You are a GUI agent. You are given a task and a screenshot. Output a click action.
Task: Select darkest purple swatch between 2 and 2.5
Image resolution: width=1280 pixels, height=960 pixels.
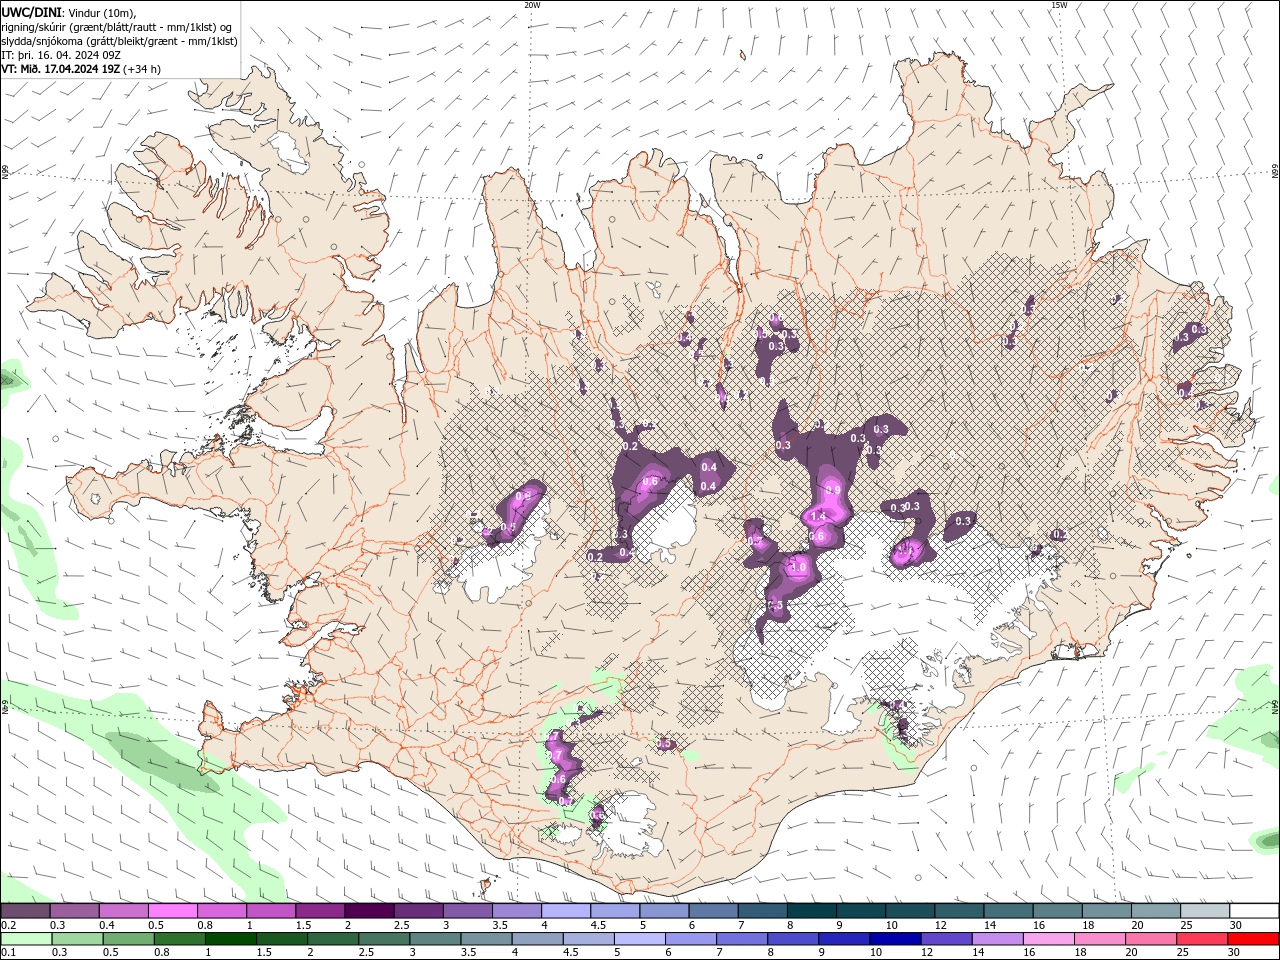click(x=369, y=911)
